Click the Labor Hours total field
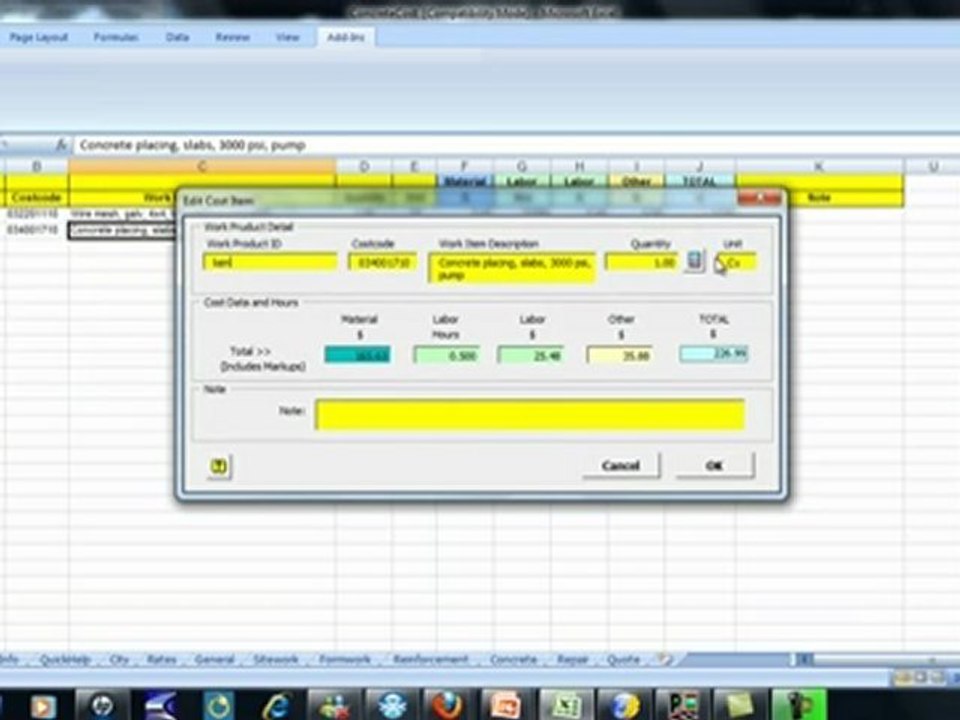Viewport: 960px width, 720px height. click(x=446, y=354)
